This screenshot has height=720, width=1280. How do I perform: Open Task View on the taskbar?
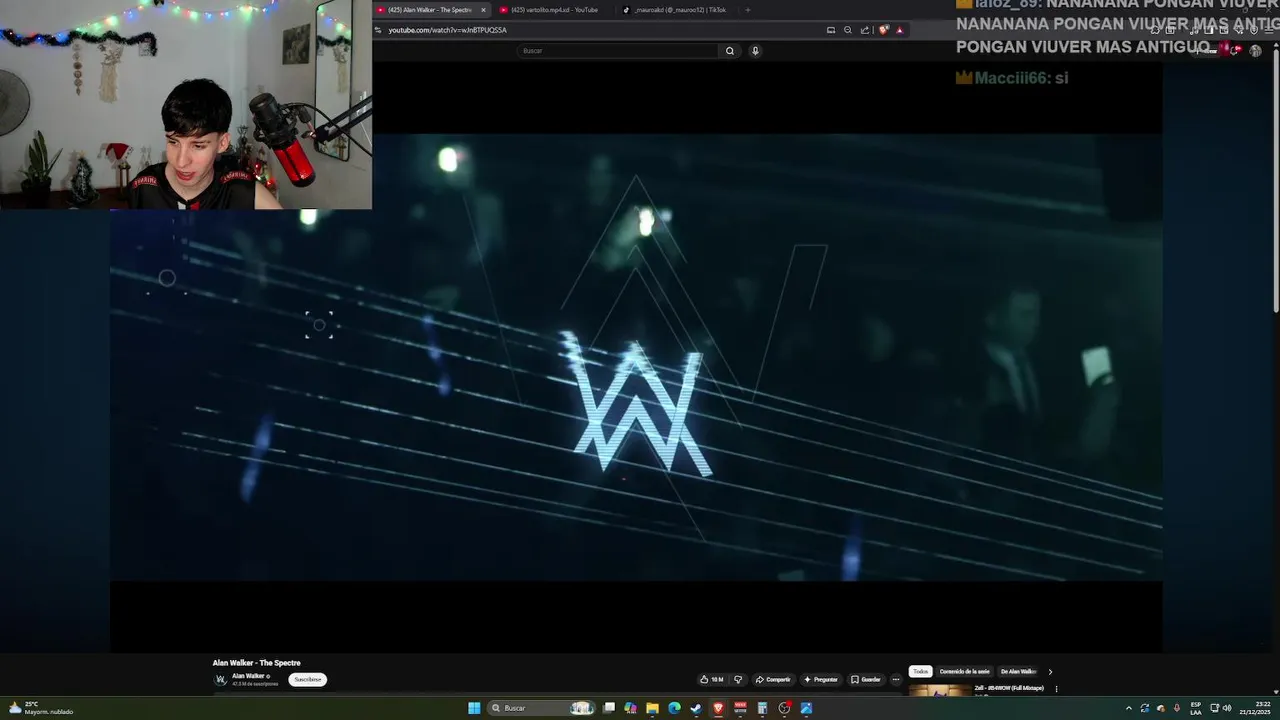click(x=608, y=708)
